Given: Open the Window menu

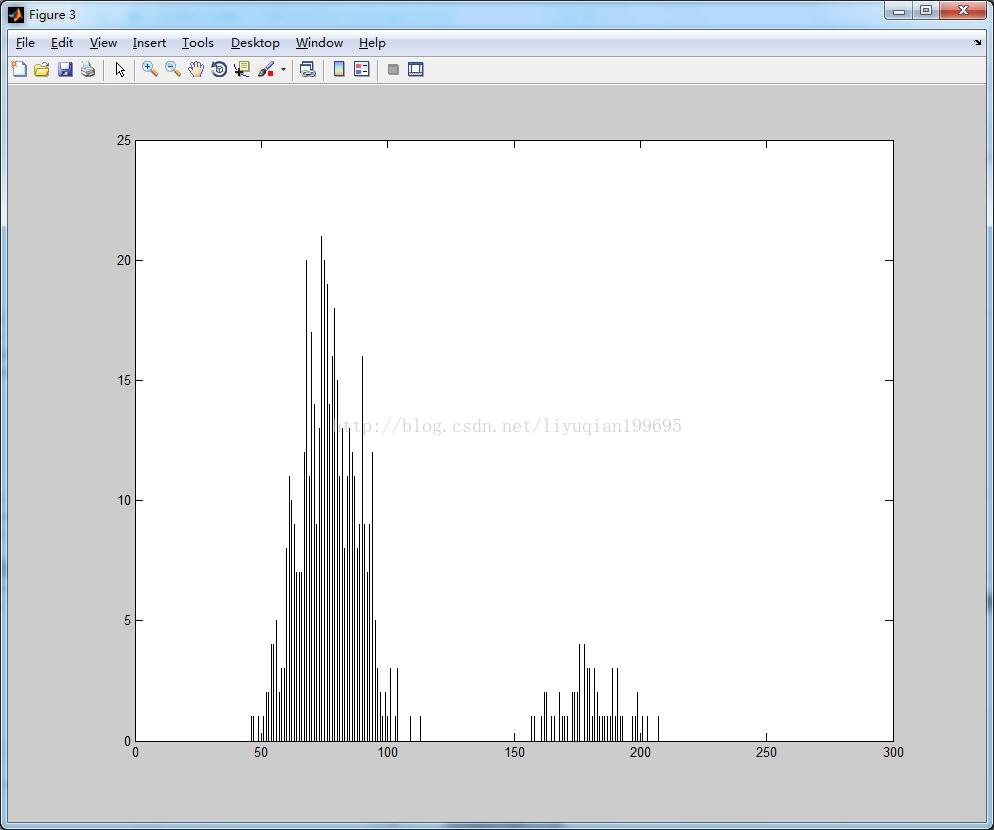Looking at the screenshot, I should (320, 42).
